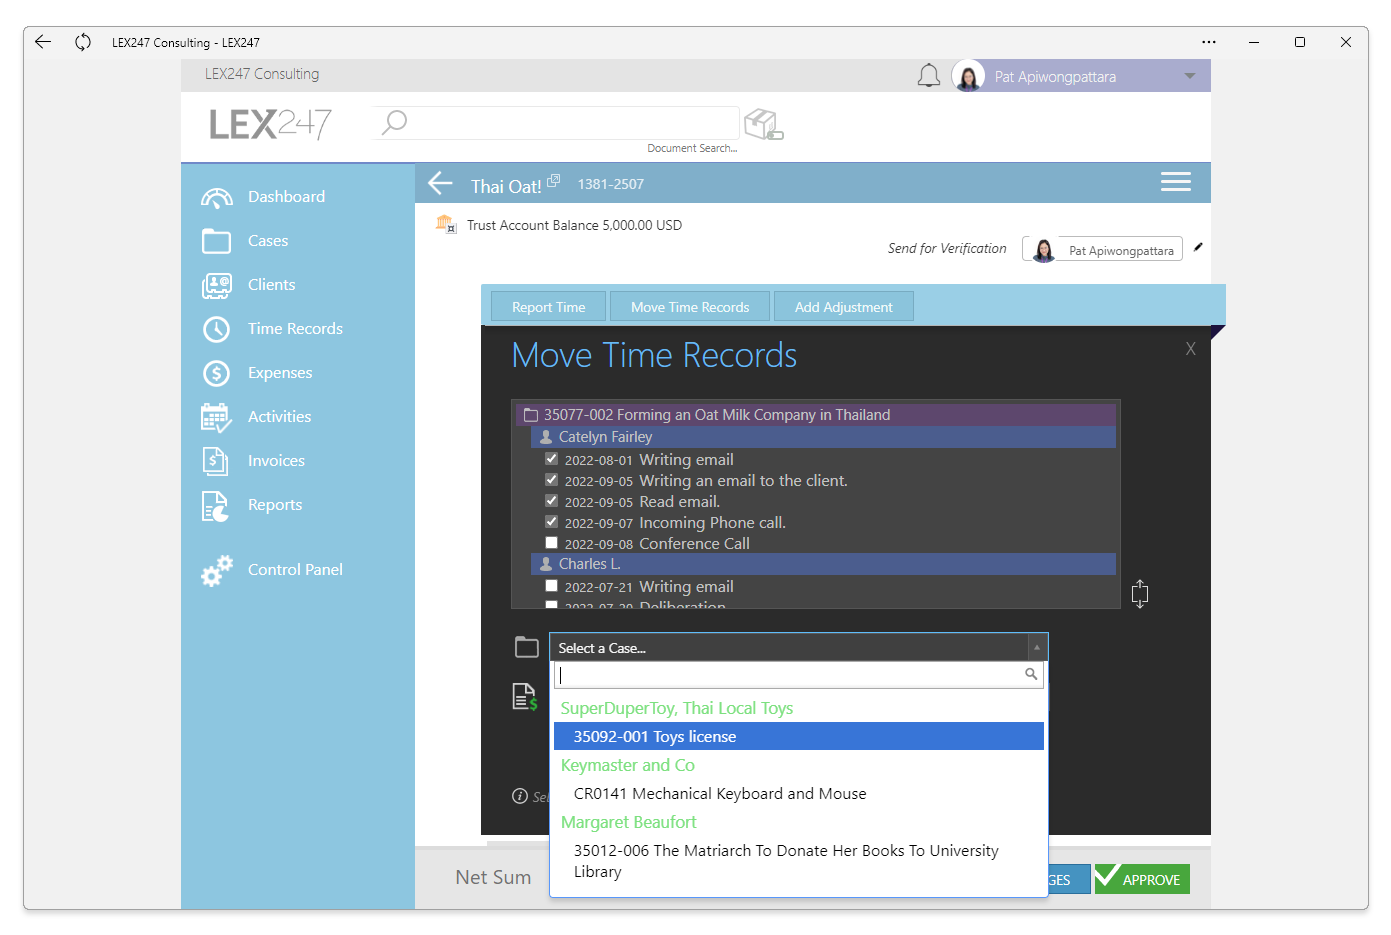Click the trust account bank icon
1391x935 pixels.
pos(446,224)
